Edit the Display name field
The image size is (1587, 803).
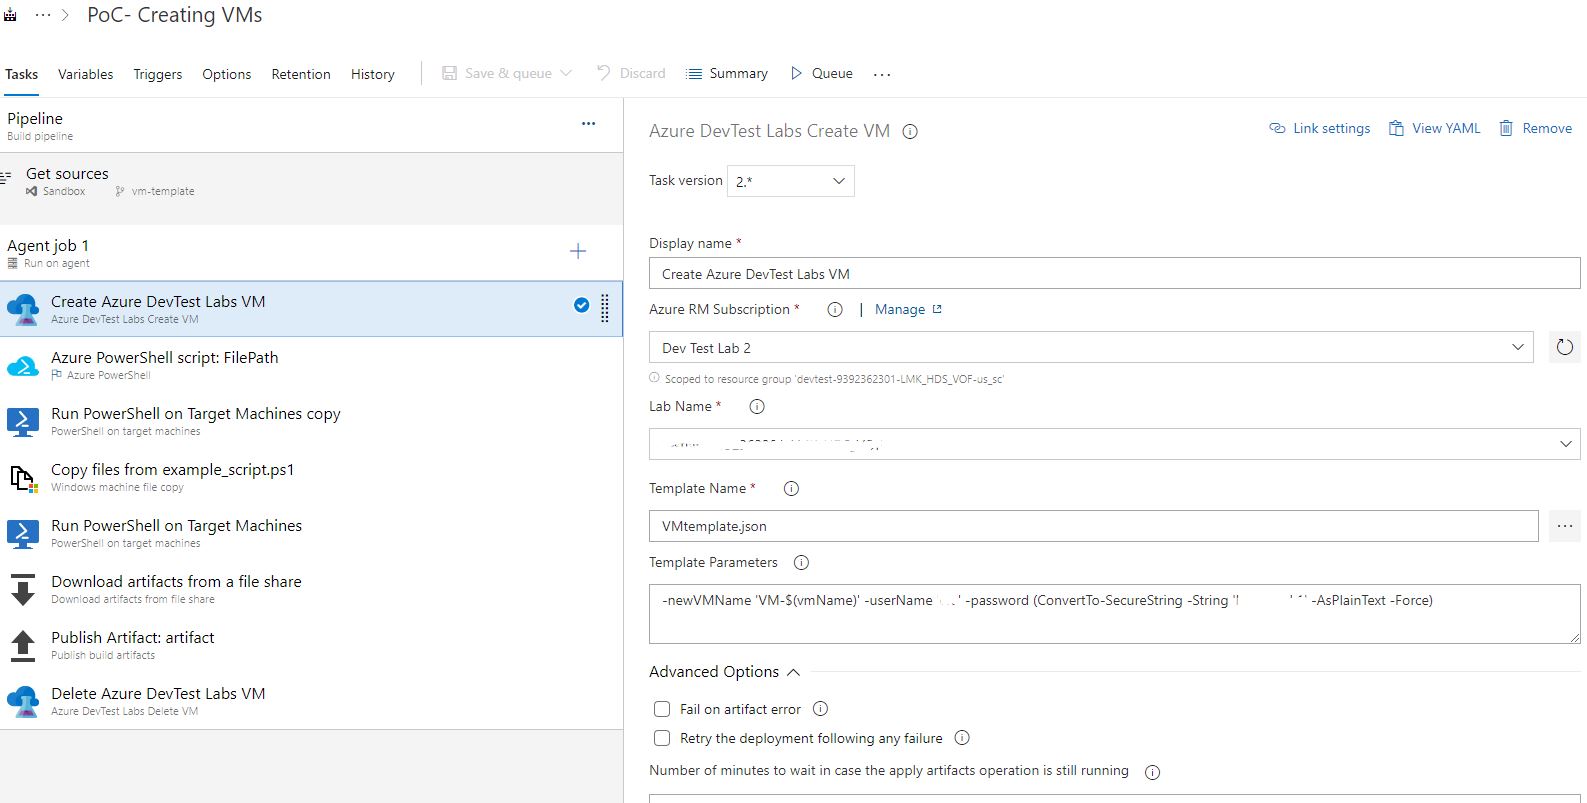1114,274
